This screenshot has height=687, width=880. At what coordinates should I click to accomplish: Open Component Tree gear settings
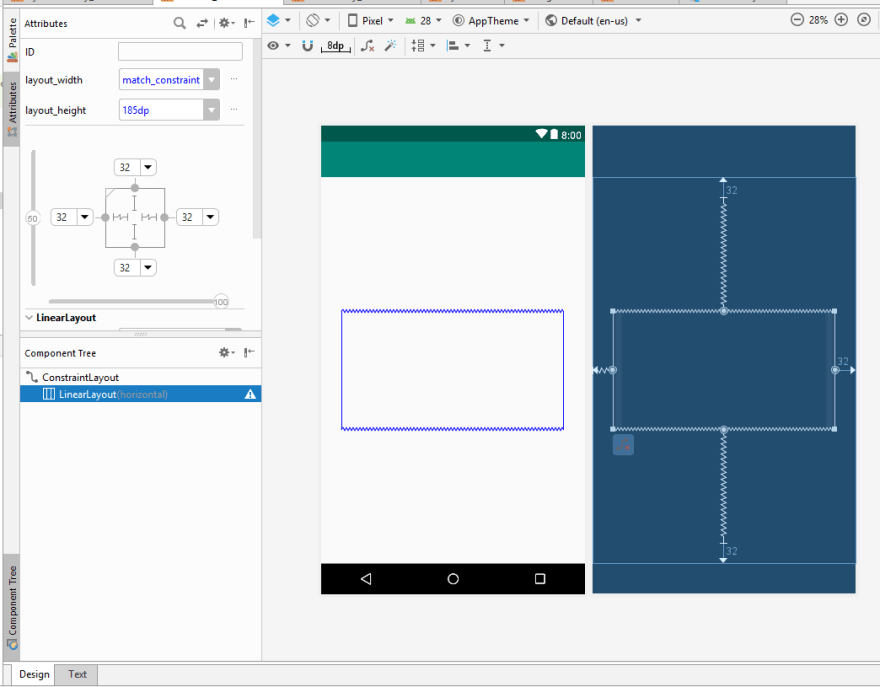click(x=226, y=352)
